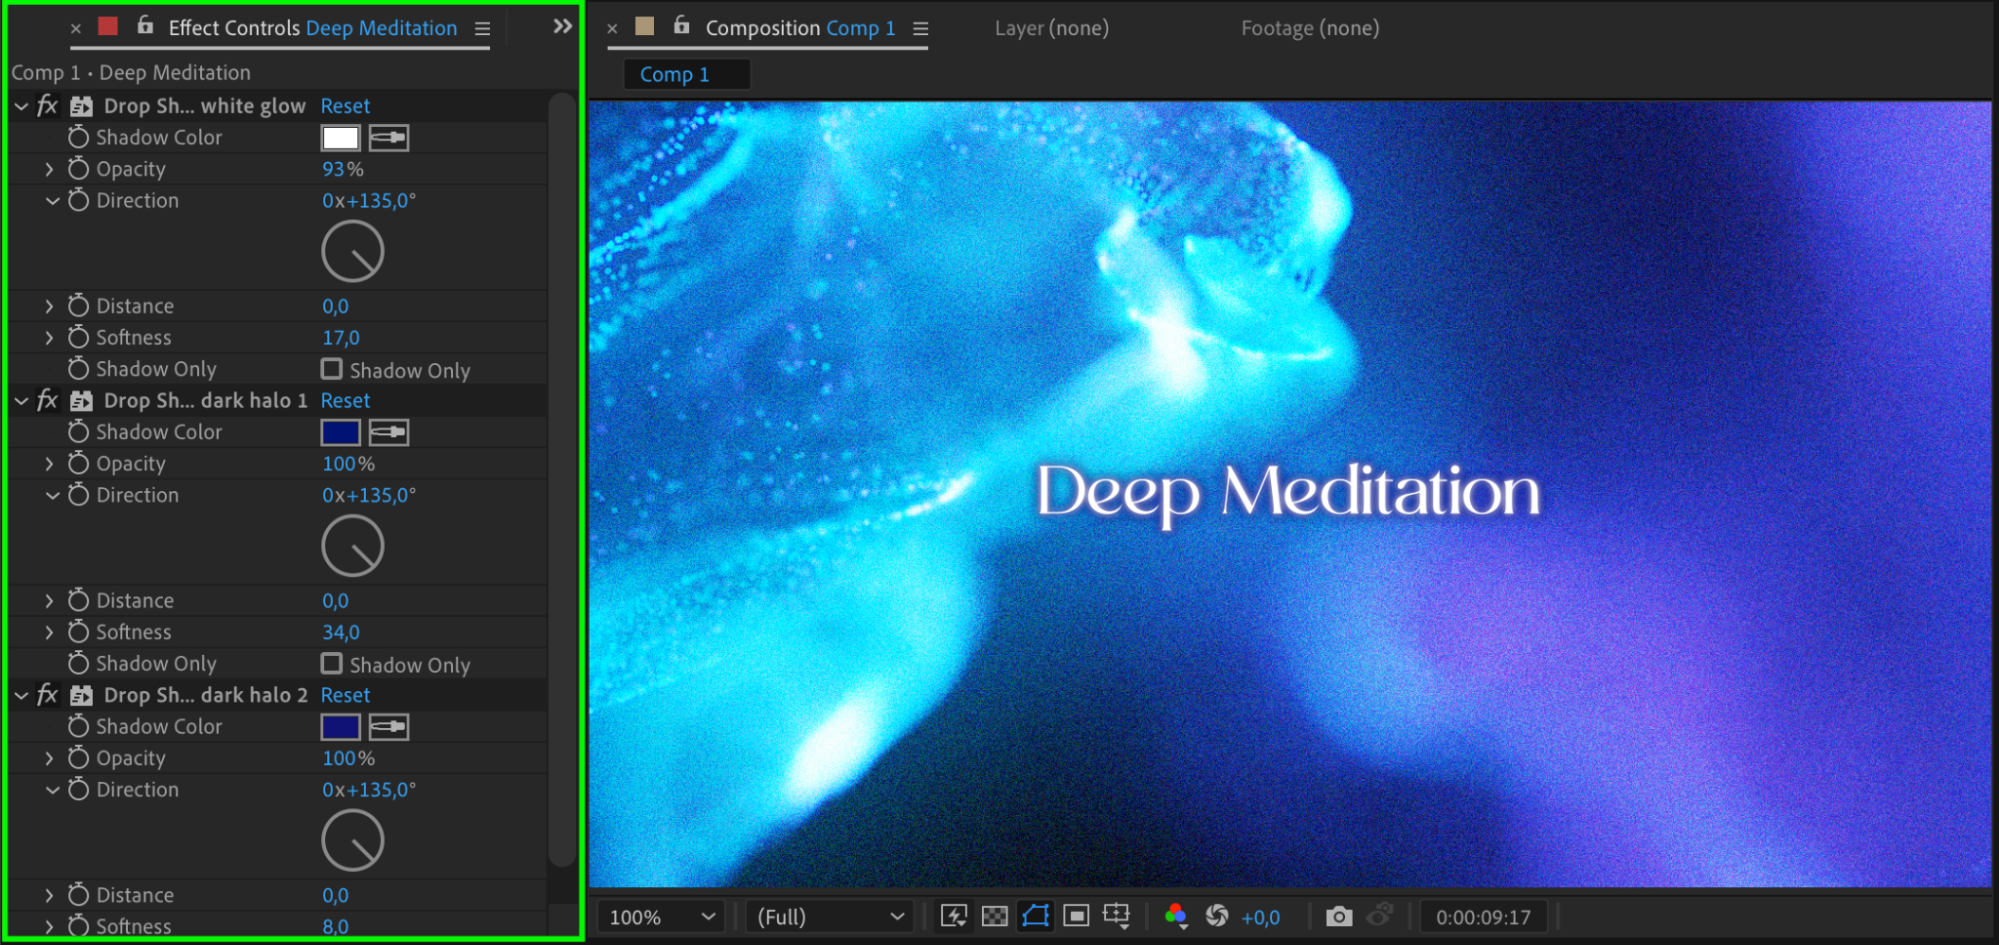Enable the Shadow Only checkbox under white glow
The image size is (1999, 945).
point(332,369)
